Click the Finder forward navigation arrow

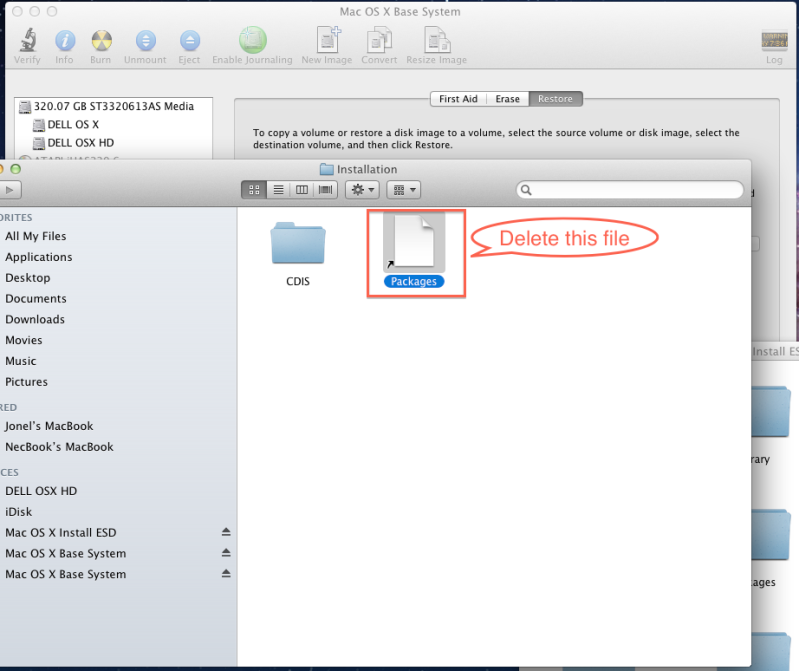10,190
